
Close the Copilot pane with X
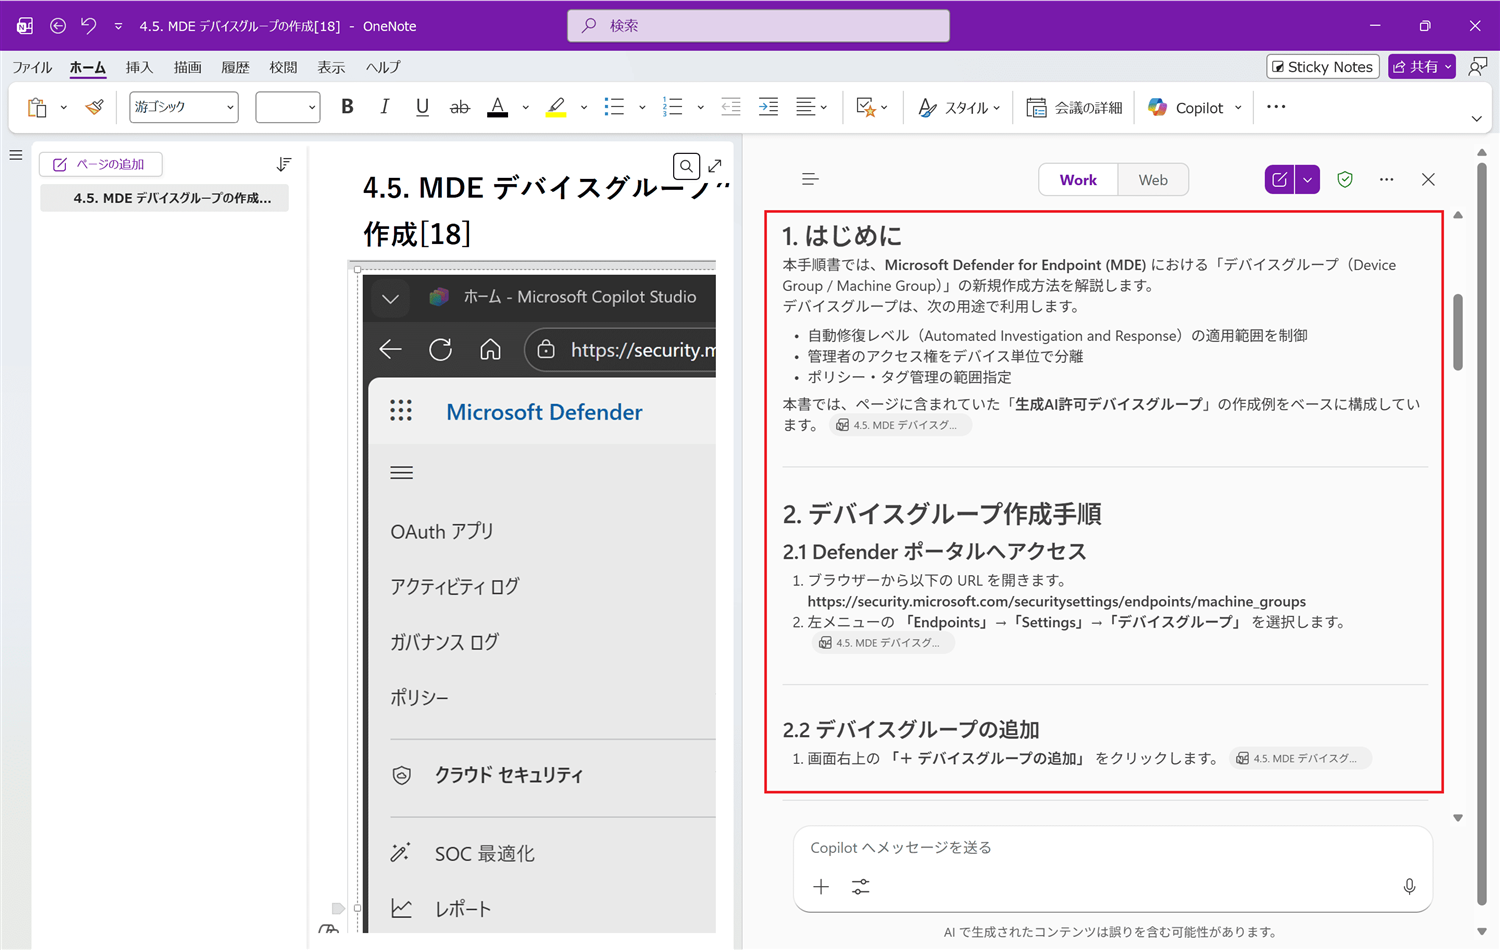coord(1428,180)
